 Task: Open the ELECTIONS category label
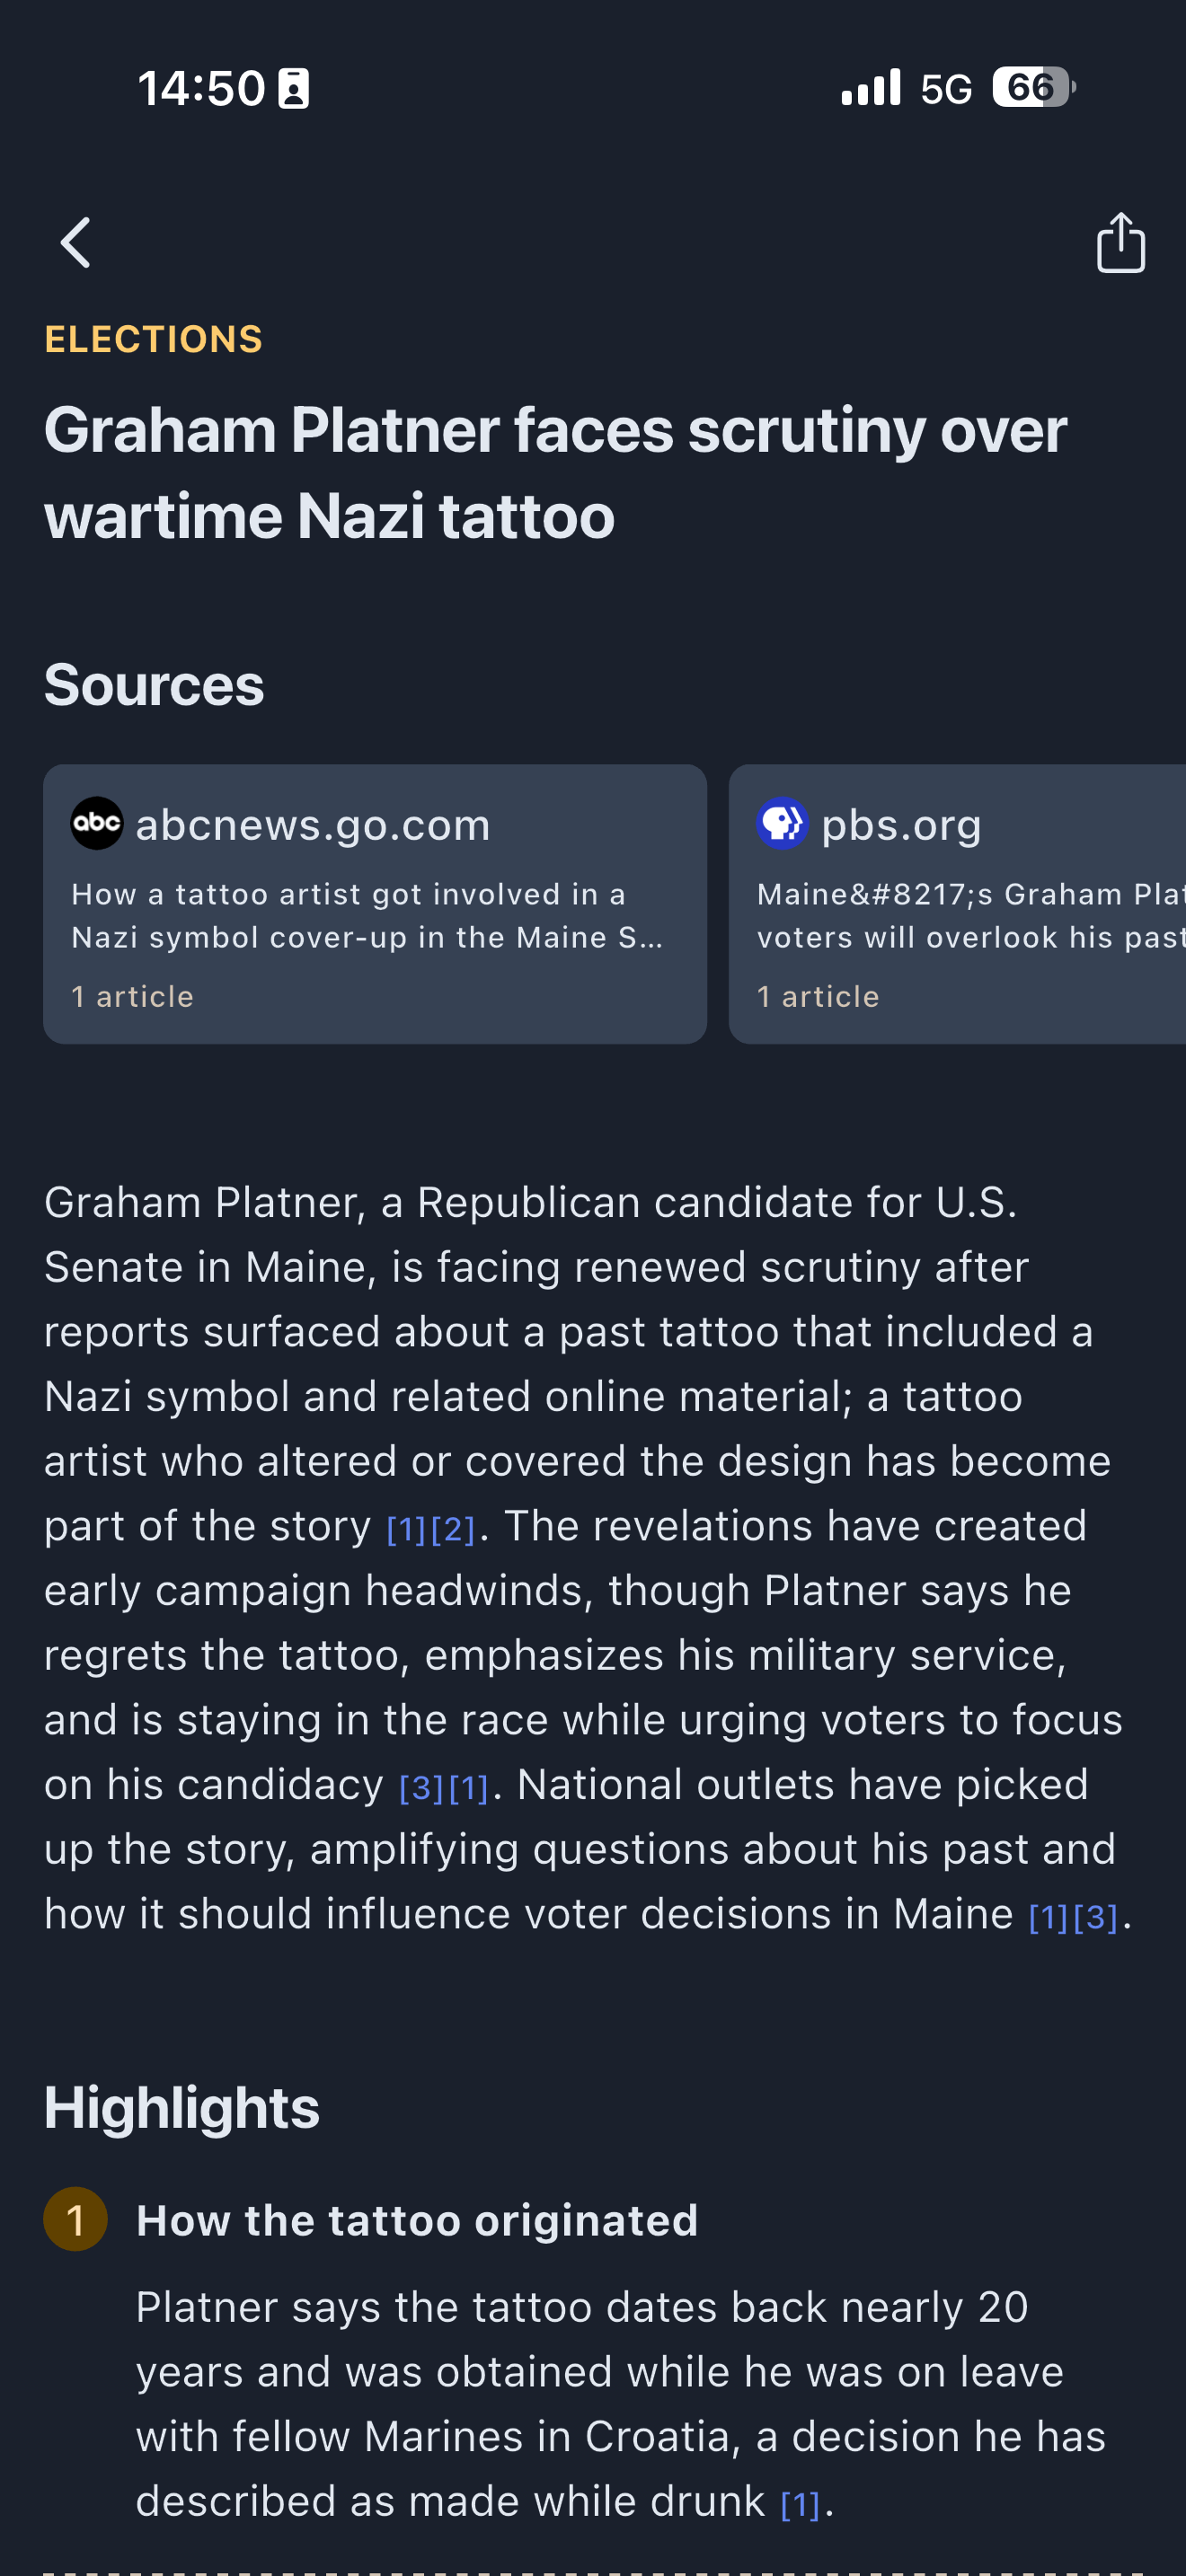click(x=153, y=339)
